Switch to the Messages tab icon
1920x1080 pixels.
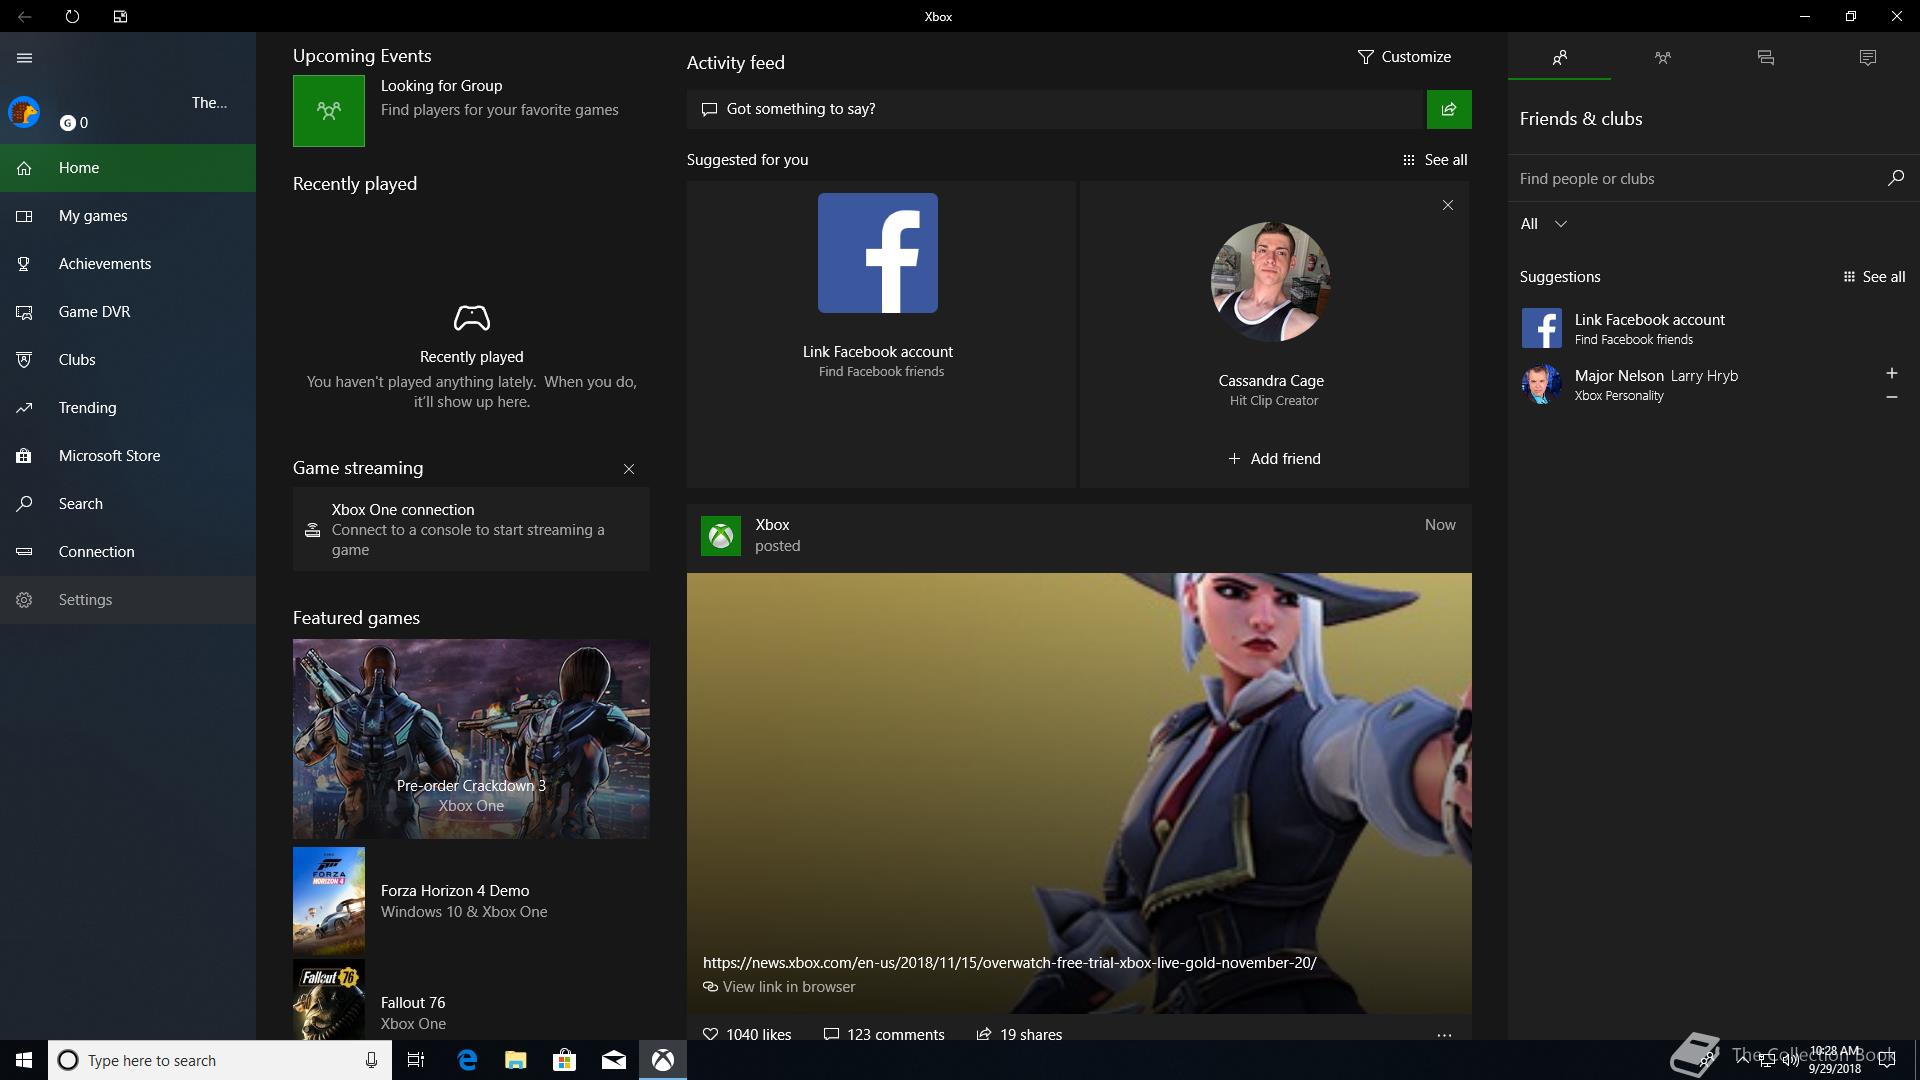(1766, 58)
